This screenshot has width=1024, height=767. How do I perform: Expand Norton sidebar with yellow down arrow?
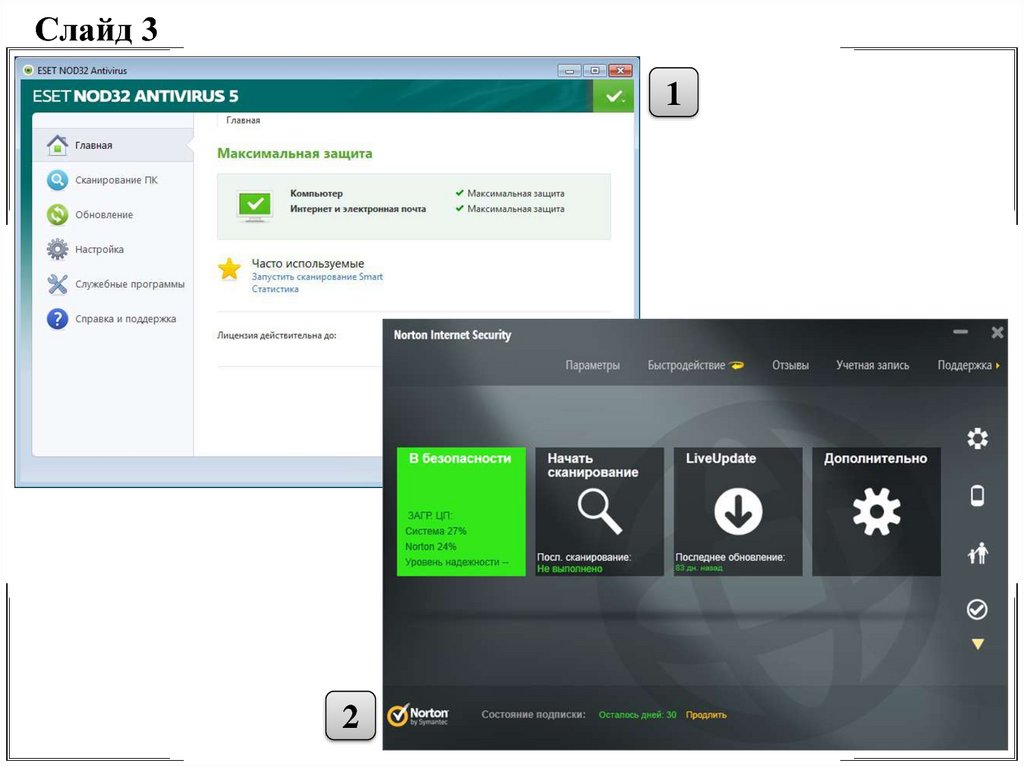[x=977, y=645]
